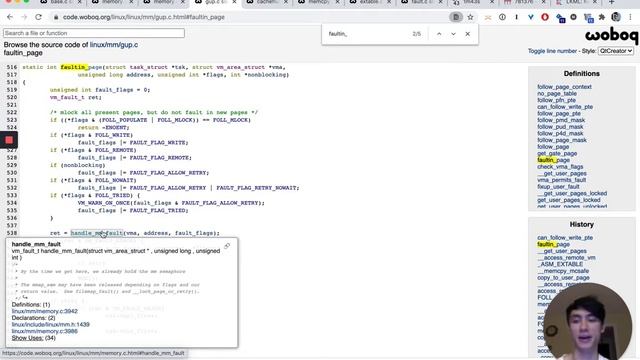640x360 pixels.
Task: Open __memcpy_mcsafe in History
Action: [563, 271]
